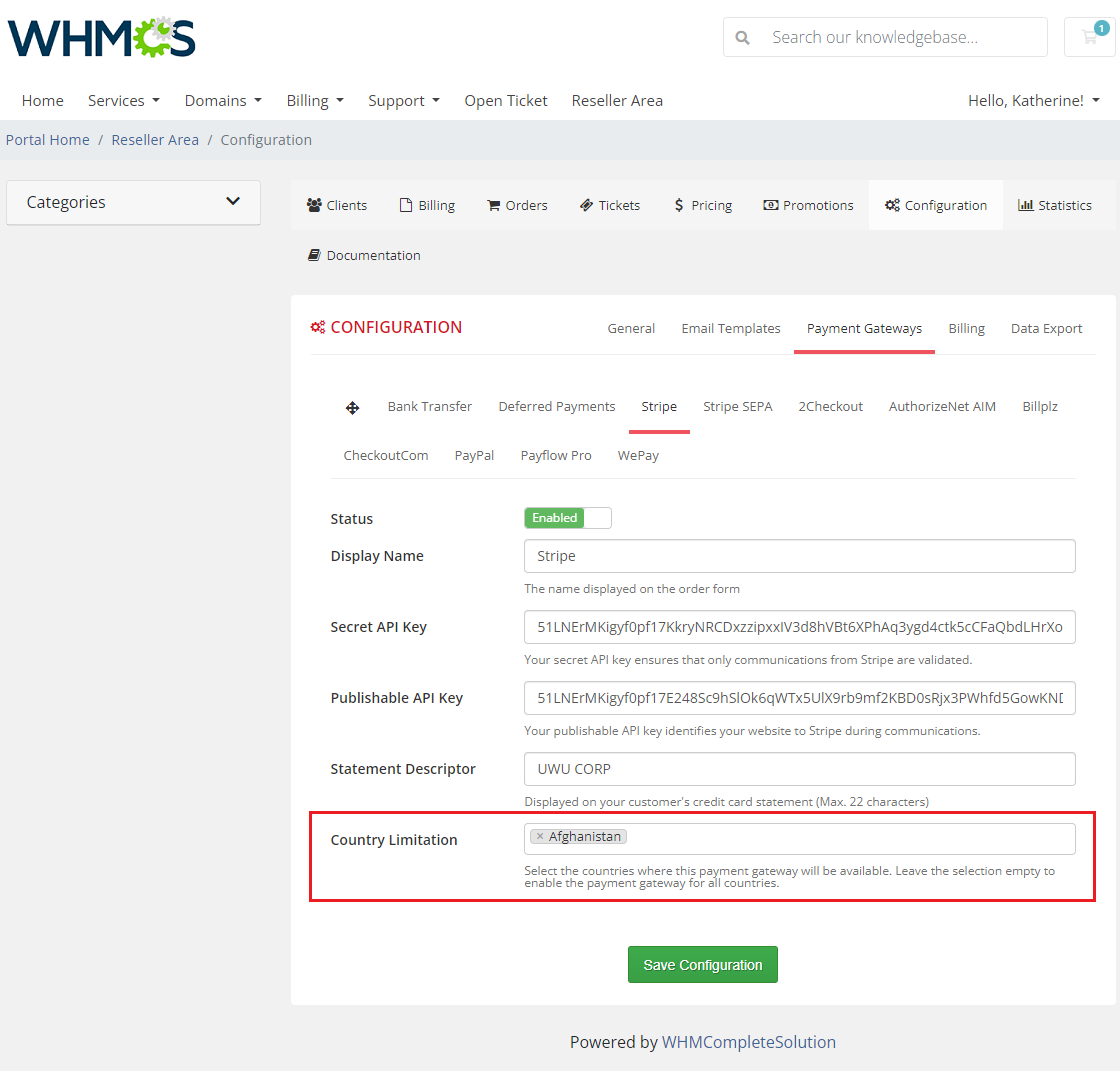Switch to the Data Export tab

coord(1046,328)
